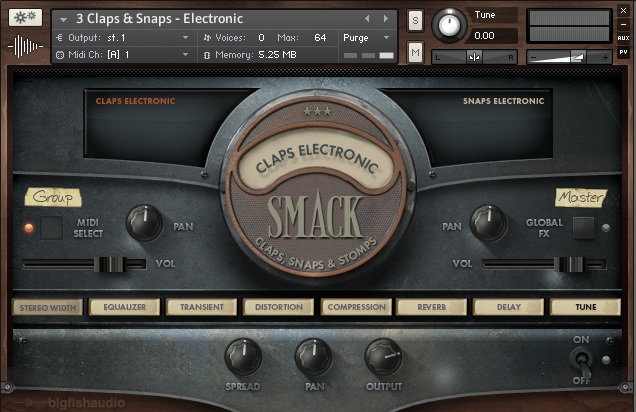Open the instrument options gear icon
The image size is (636, 412).
click(25, 18)
